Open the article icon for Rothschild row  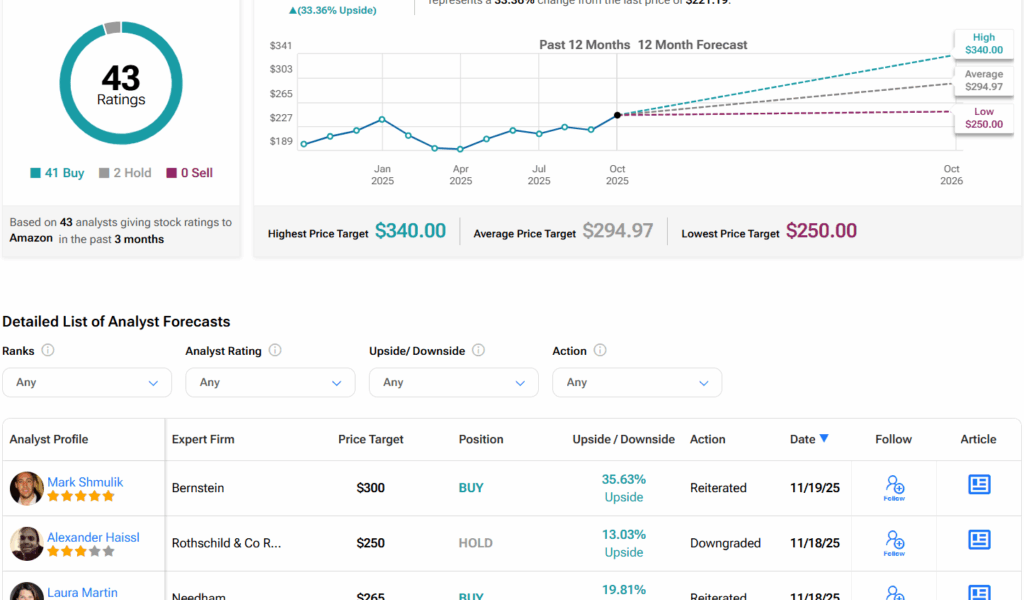click(979, 540)
